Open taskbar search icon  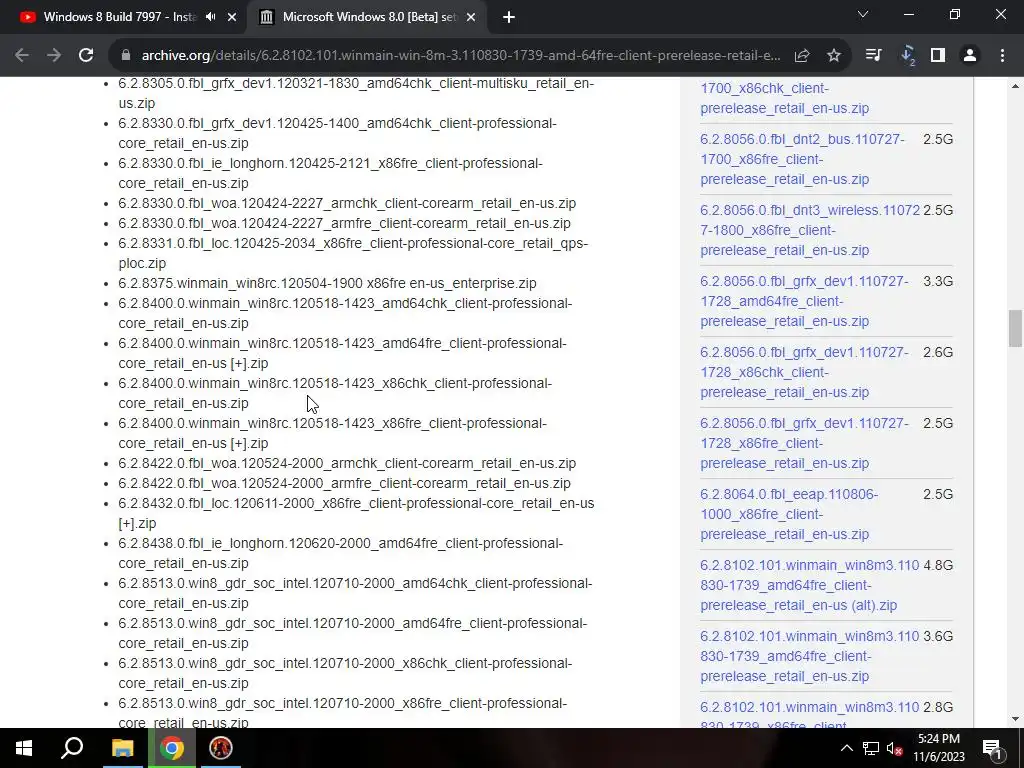click(x=72, y=748)
